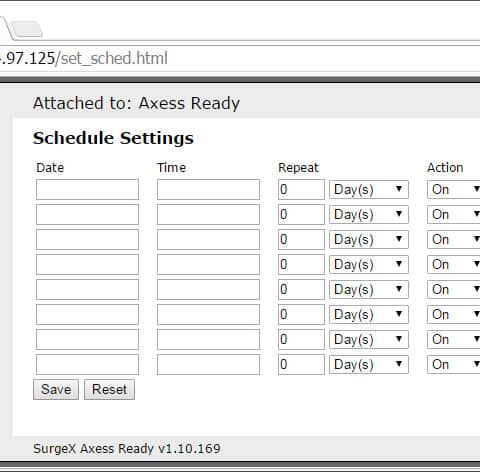Click the Repeat count box in row three

[301, 239]
